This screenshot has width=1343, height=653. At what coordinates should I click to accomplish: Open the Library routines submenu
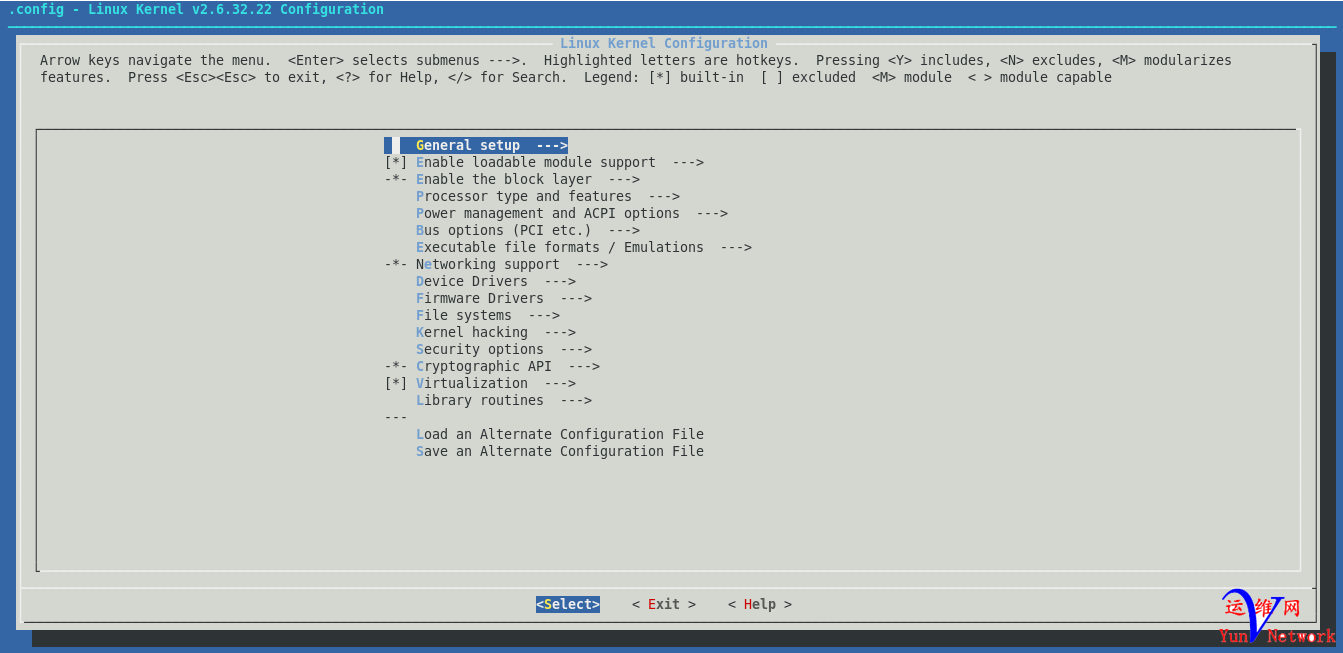pos(504,400)
